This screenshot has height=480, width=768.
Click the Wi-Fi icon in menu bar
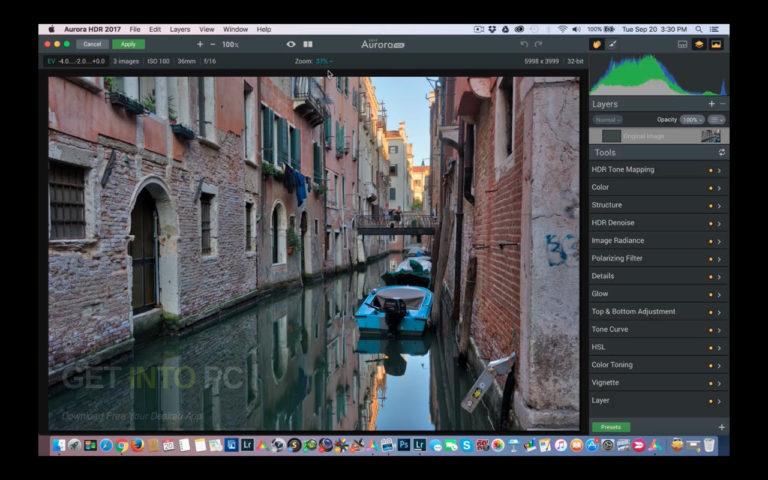coord(562,29)
